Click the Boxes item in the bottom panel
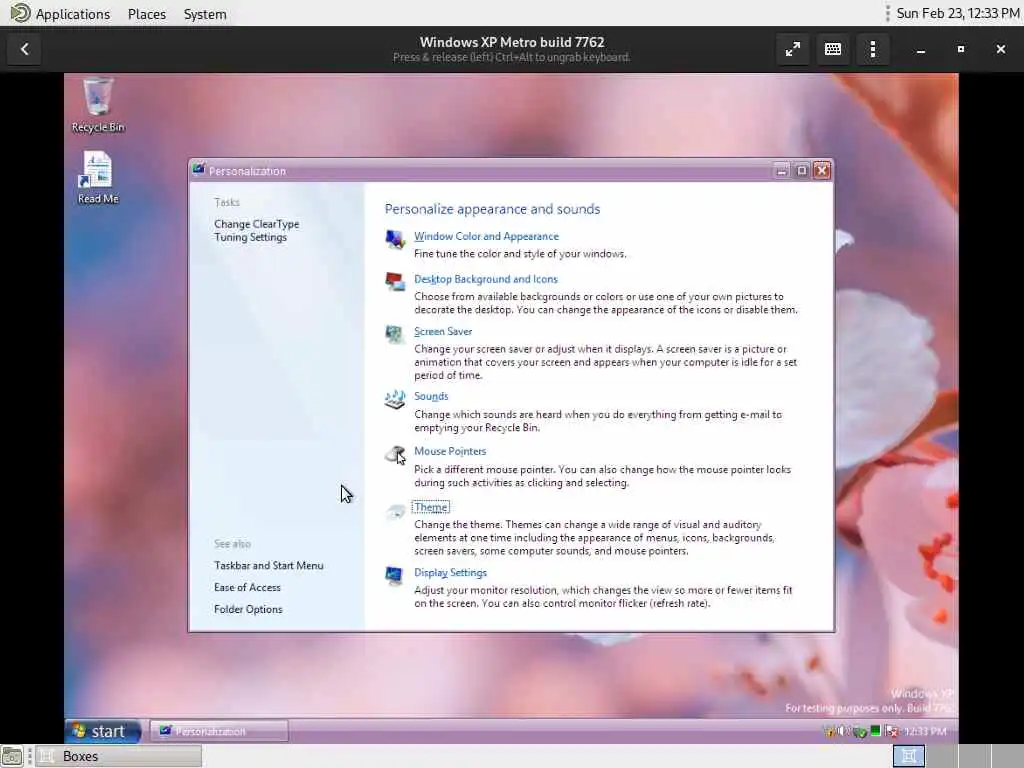 point(118,756)
